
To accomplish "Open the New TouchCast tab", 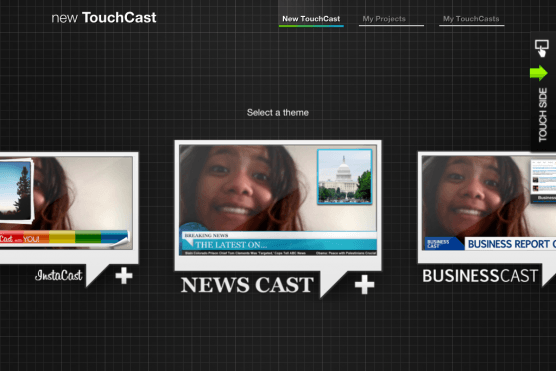I will point(311,19).
